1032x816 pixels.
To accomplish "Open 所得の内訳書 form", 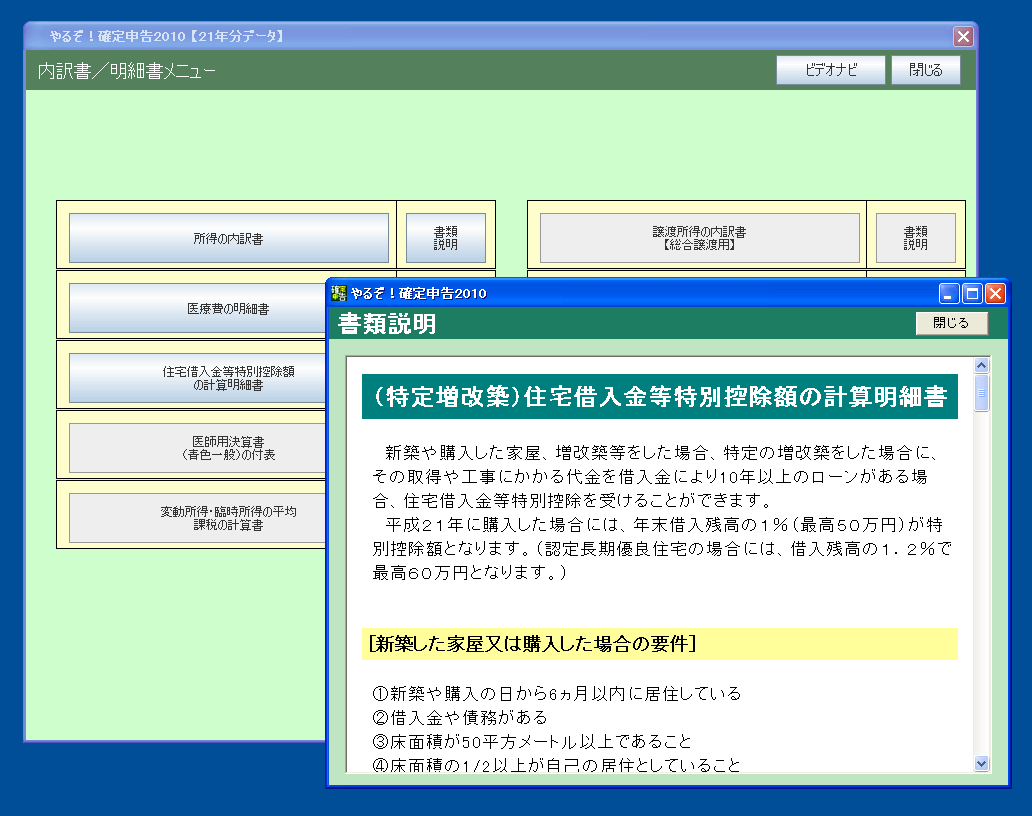I will coord(228,238).
